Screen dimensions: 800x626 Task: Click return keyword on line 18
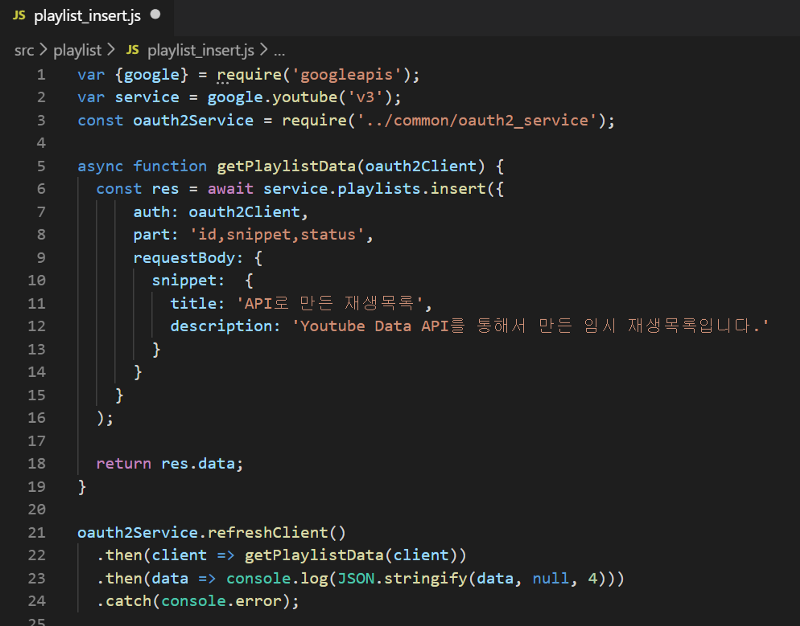point(123,464)
